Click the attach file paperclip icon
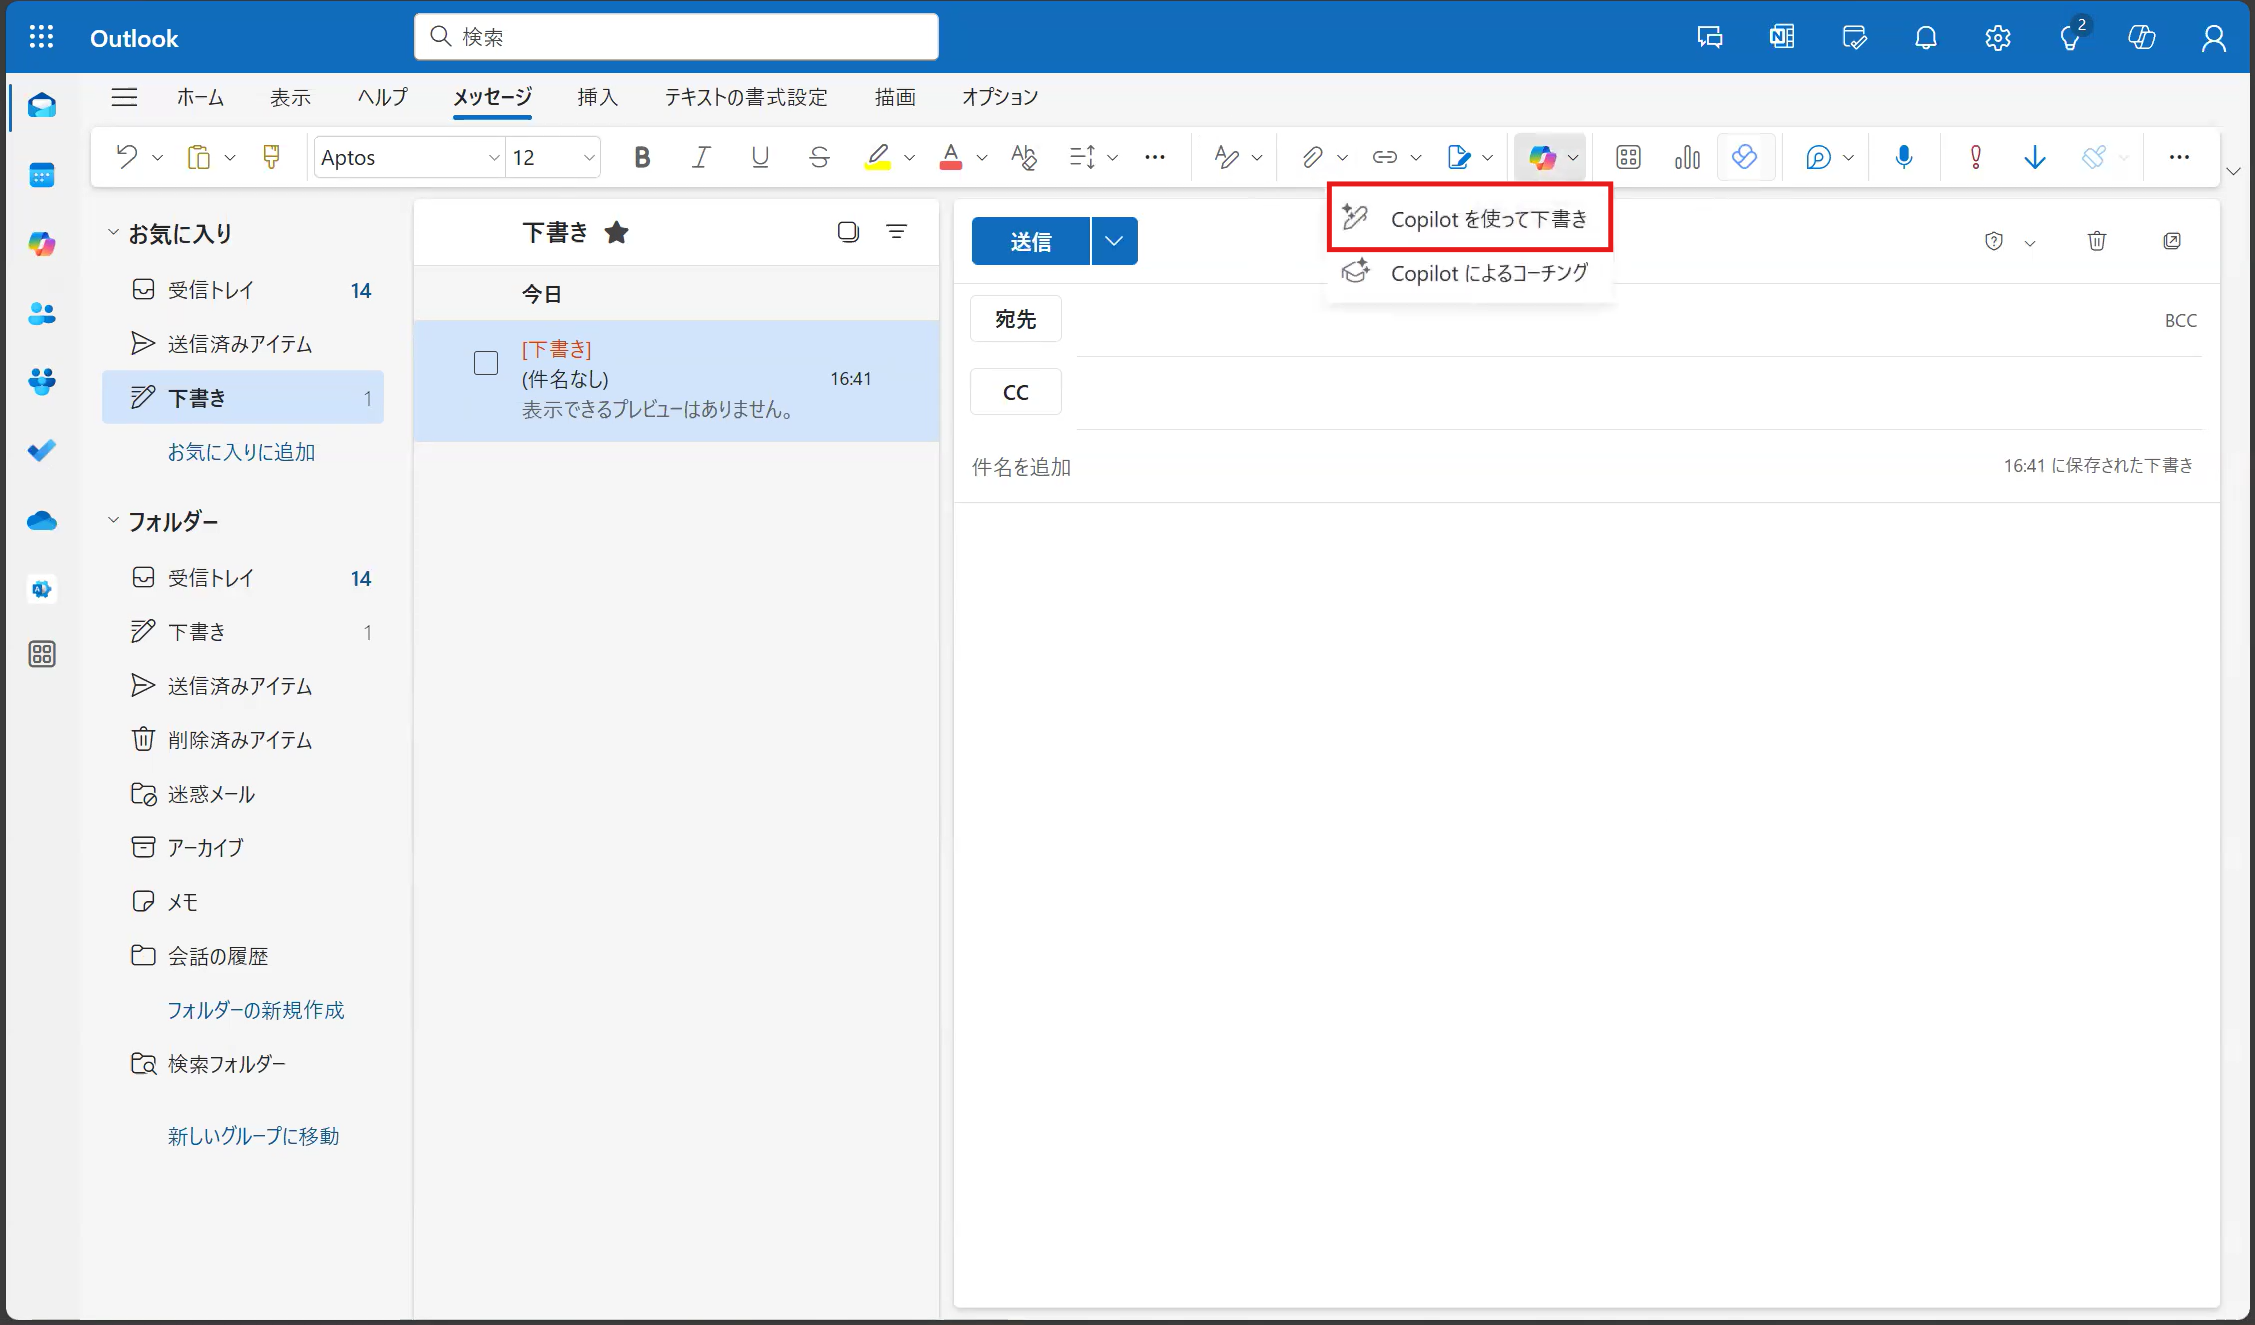This screenshot has height=1325, width=2255. (x=1312, y=157)
